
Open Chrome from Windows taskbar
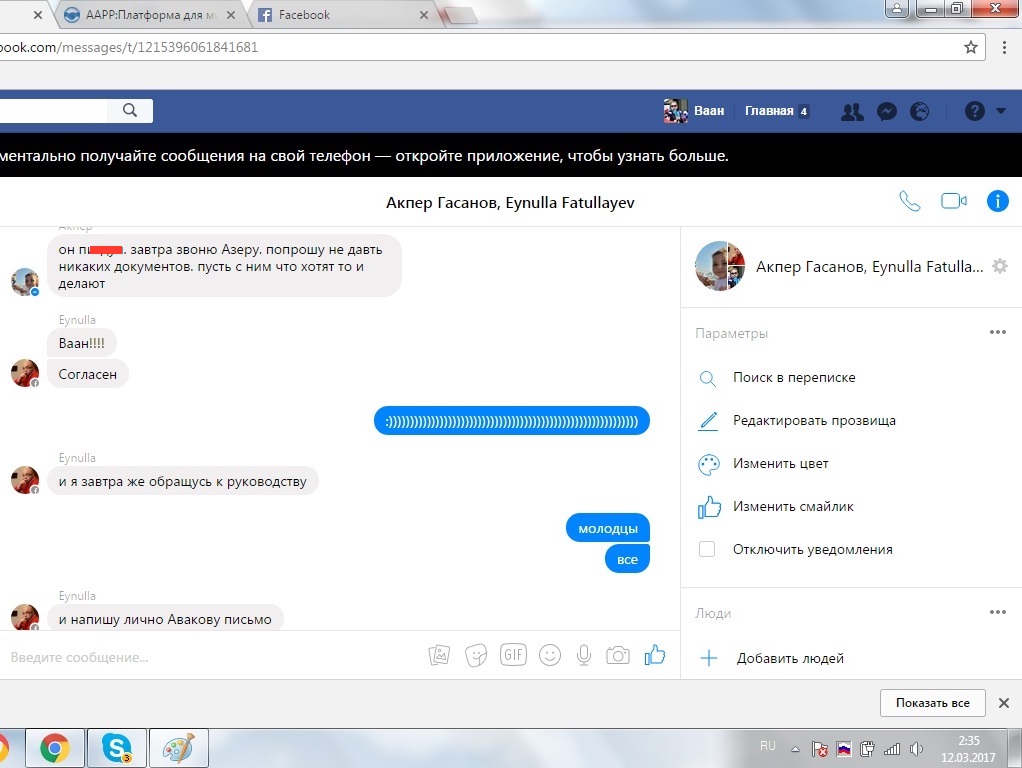click(55, 748)
